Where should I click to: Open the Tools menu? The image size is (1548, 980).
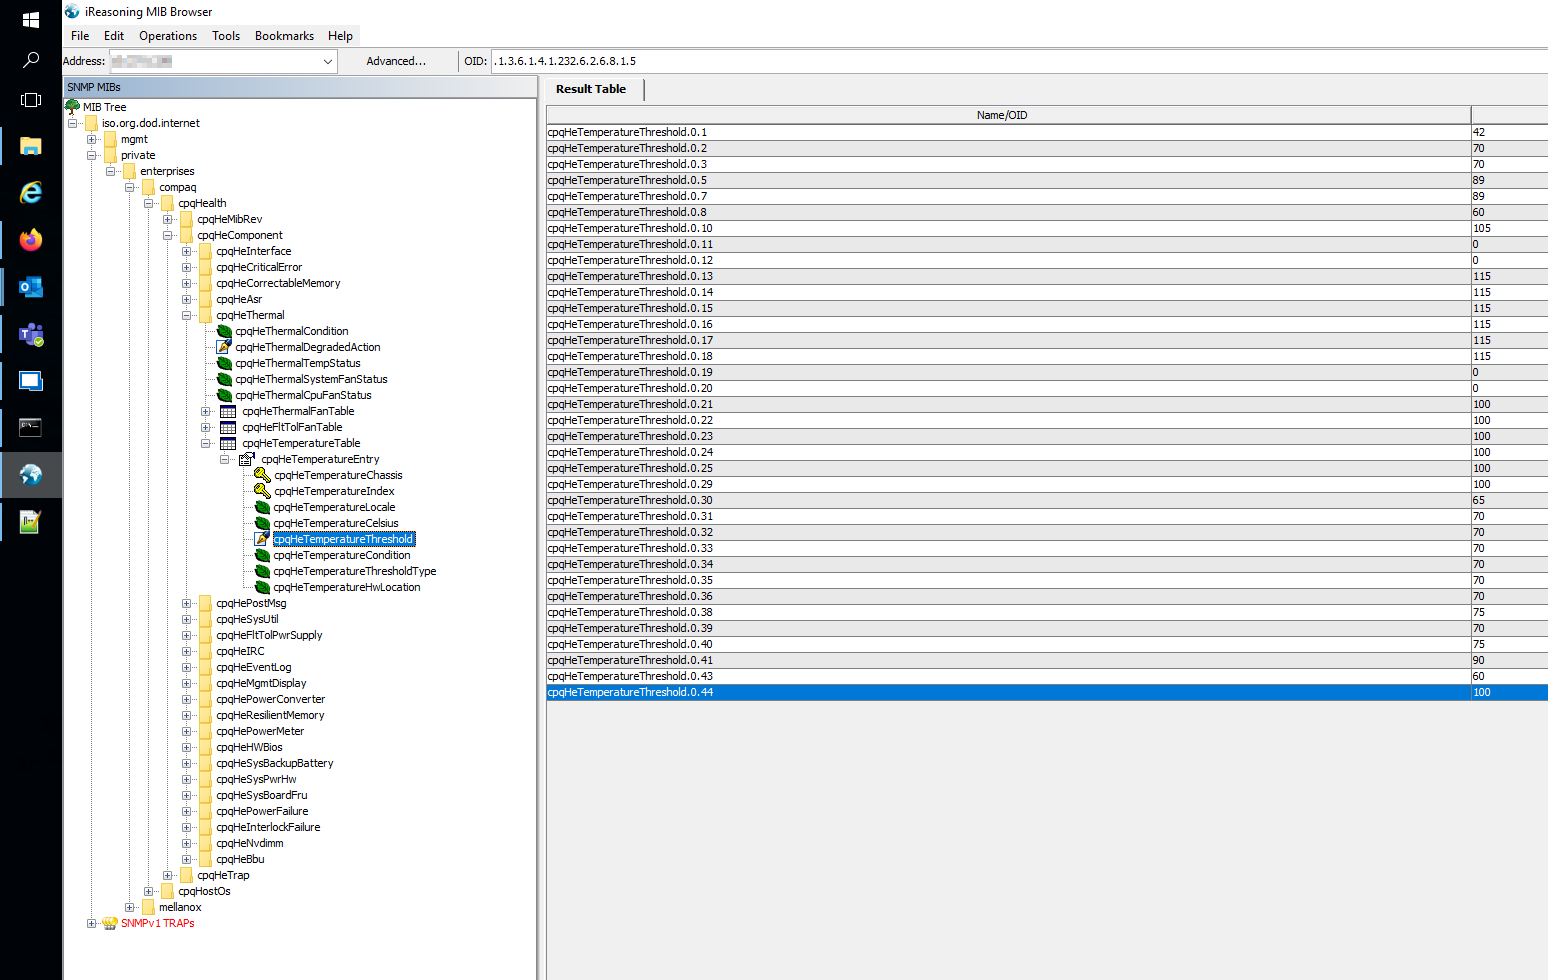226,36
